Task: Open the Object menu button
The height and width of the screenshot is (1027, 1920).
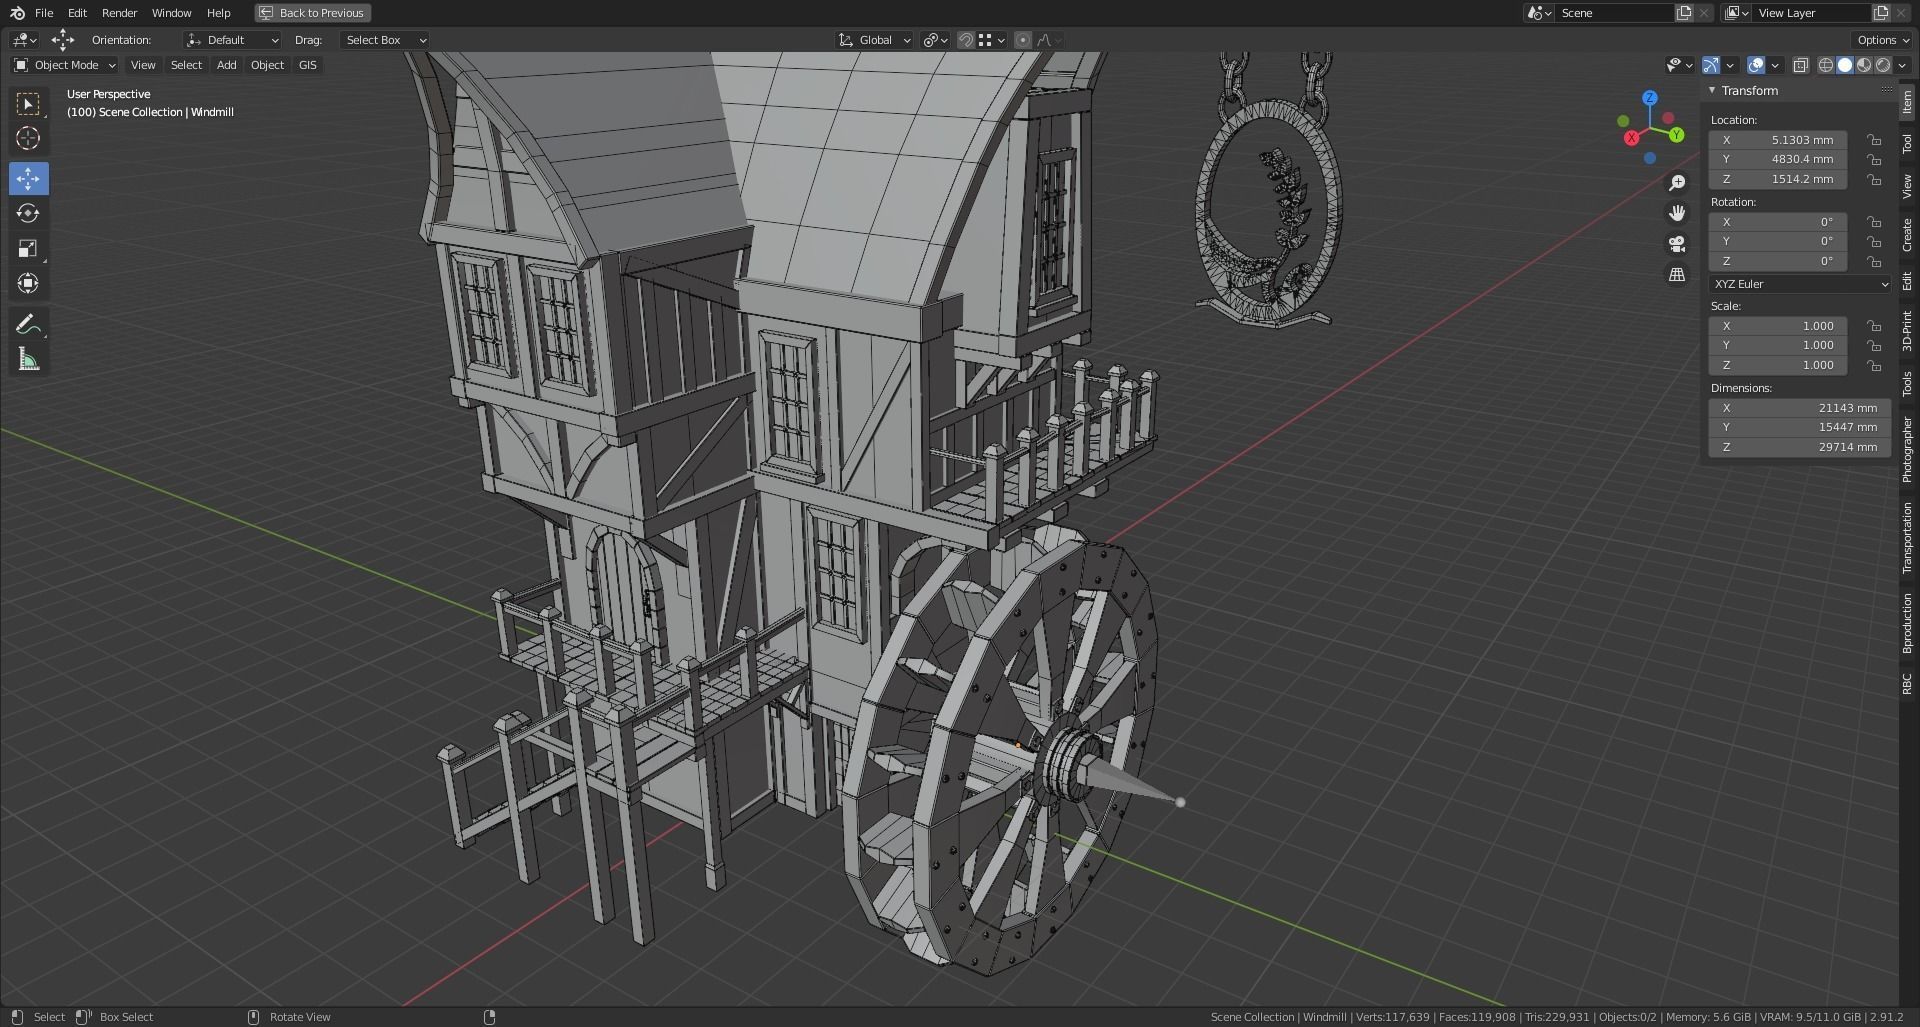Action: [x=267, y=65]
